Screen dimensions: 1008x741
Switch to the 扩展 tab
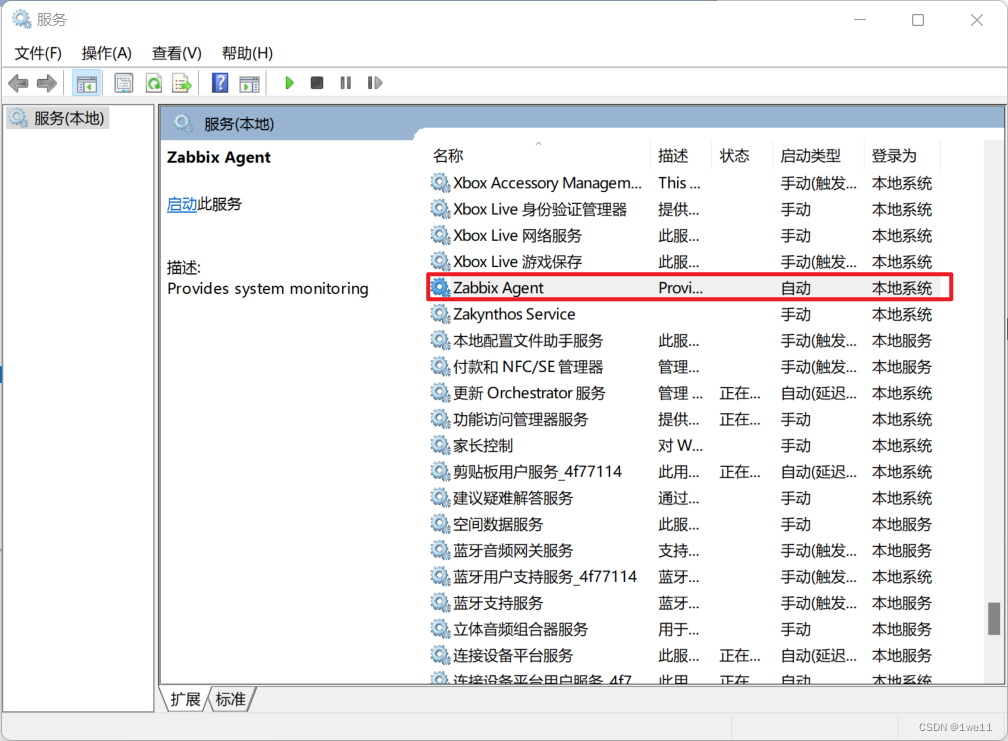coord(185,699)
